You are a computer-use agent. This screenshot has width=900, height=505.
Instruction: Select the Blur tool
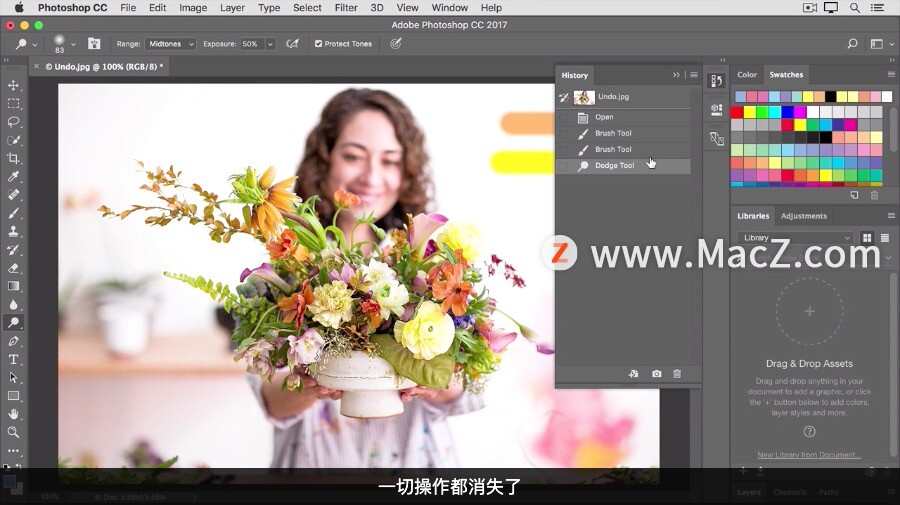(13, 304)
